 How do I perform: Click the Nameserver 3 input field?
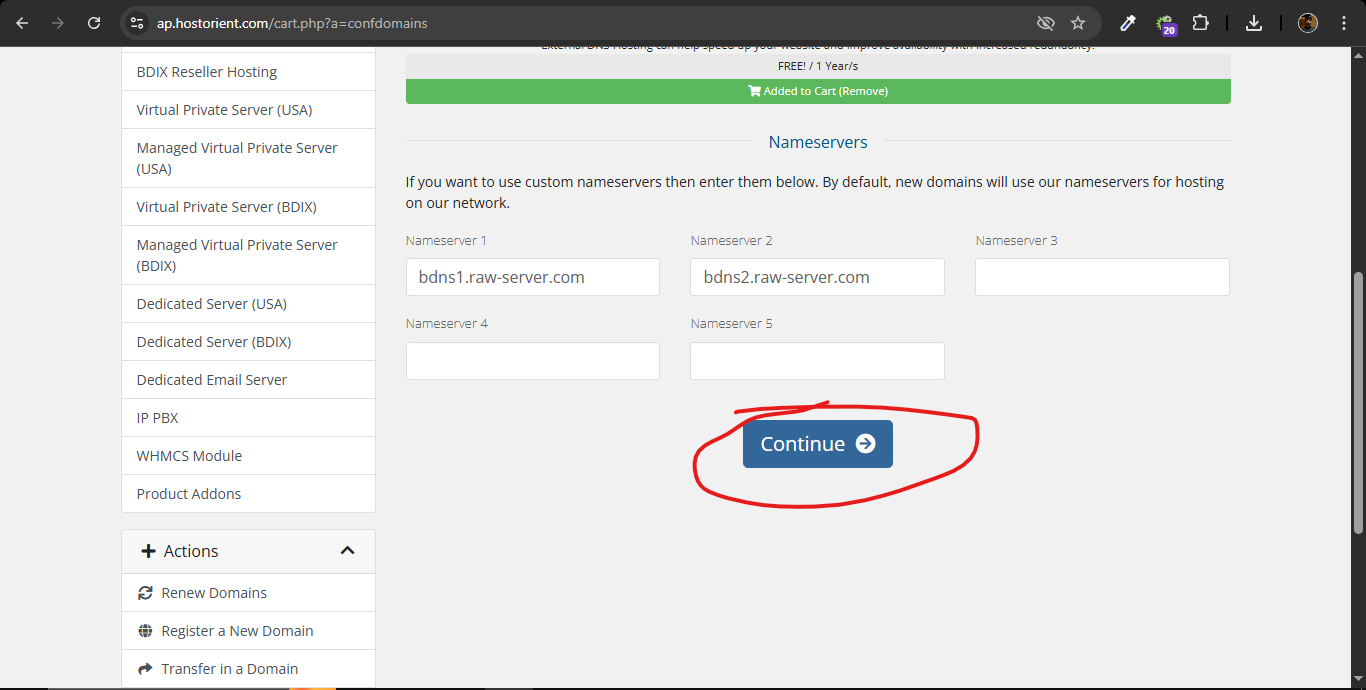[x=1102, y=277]
